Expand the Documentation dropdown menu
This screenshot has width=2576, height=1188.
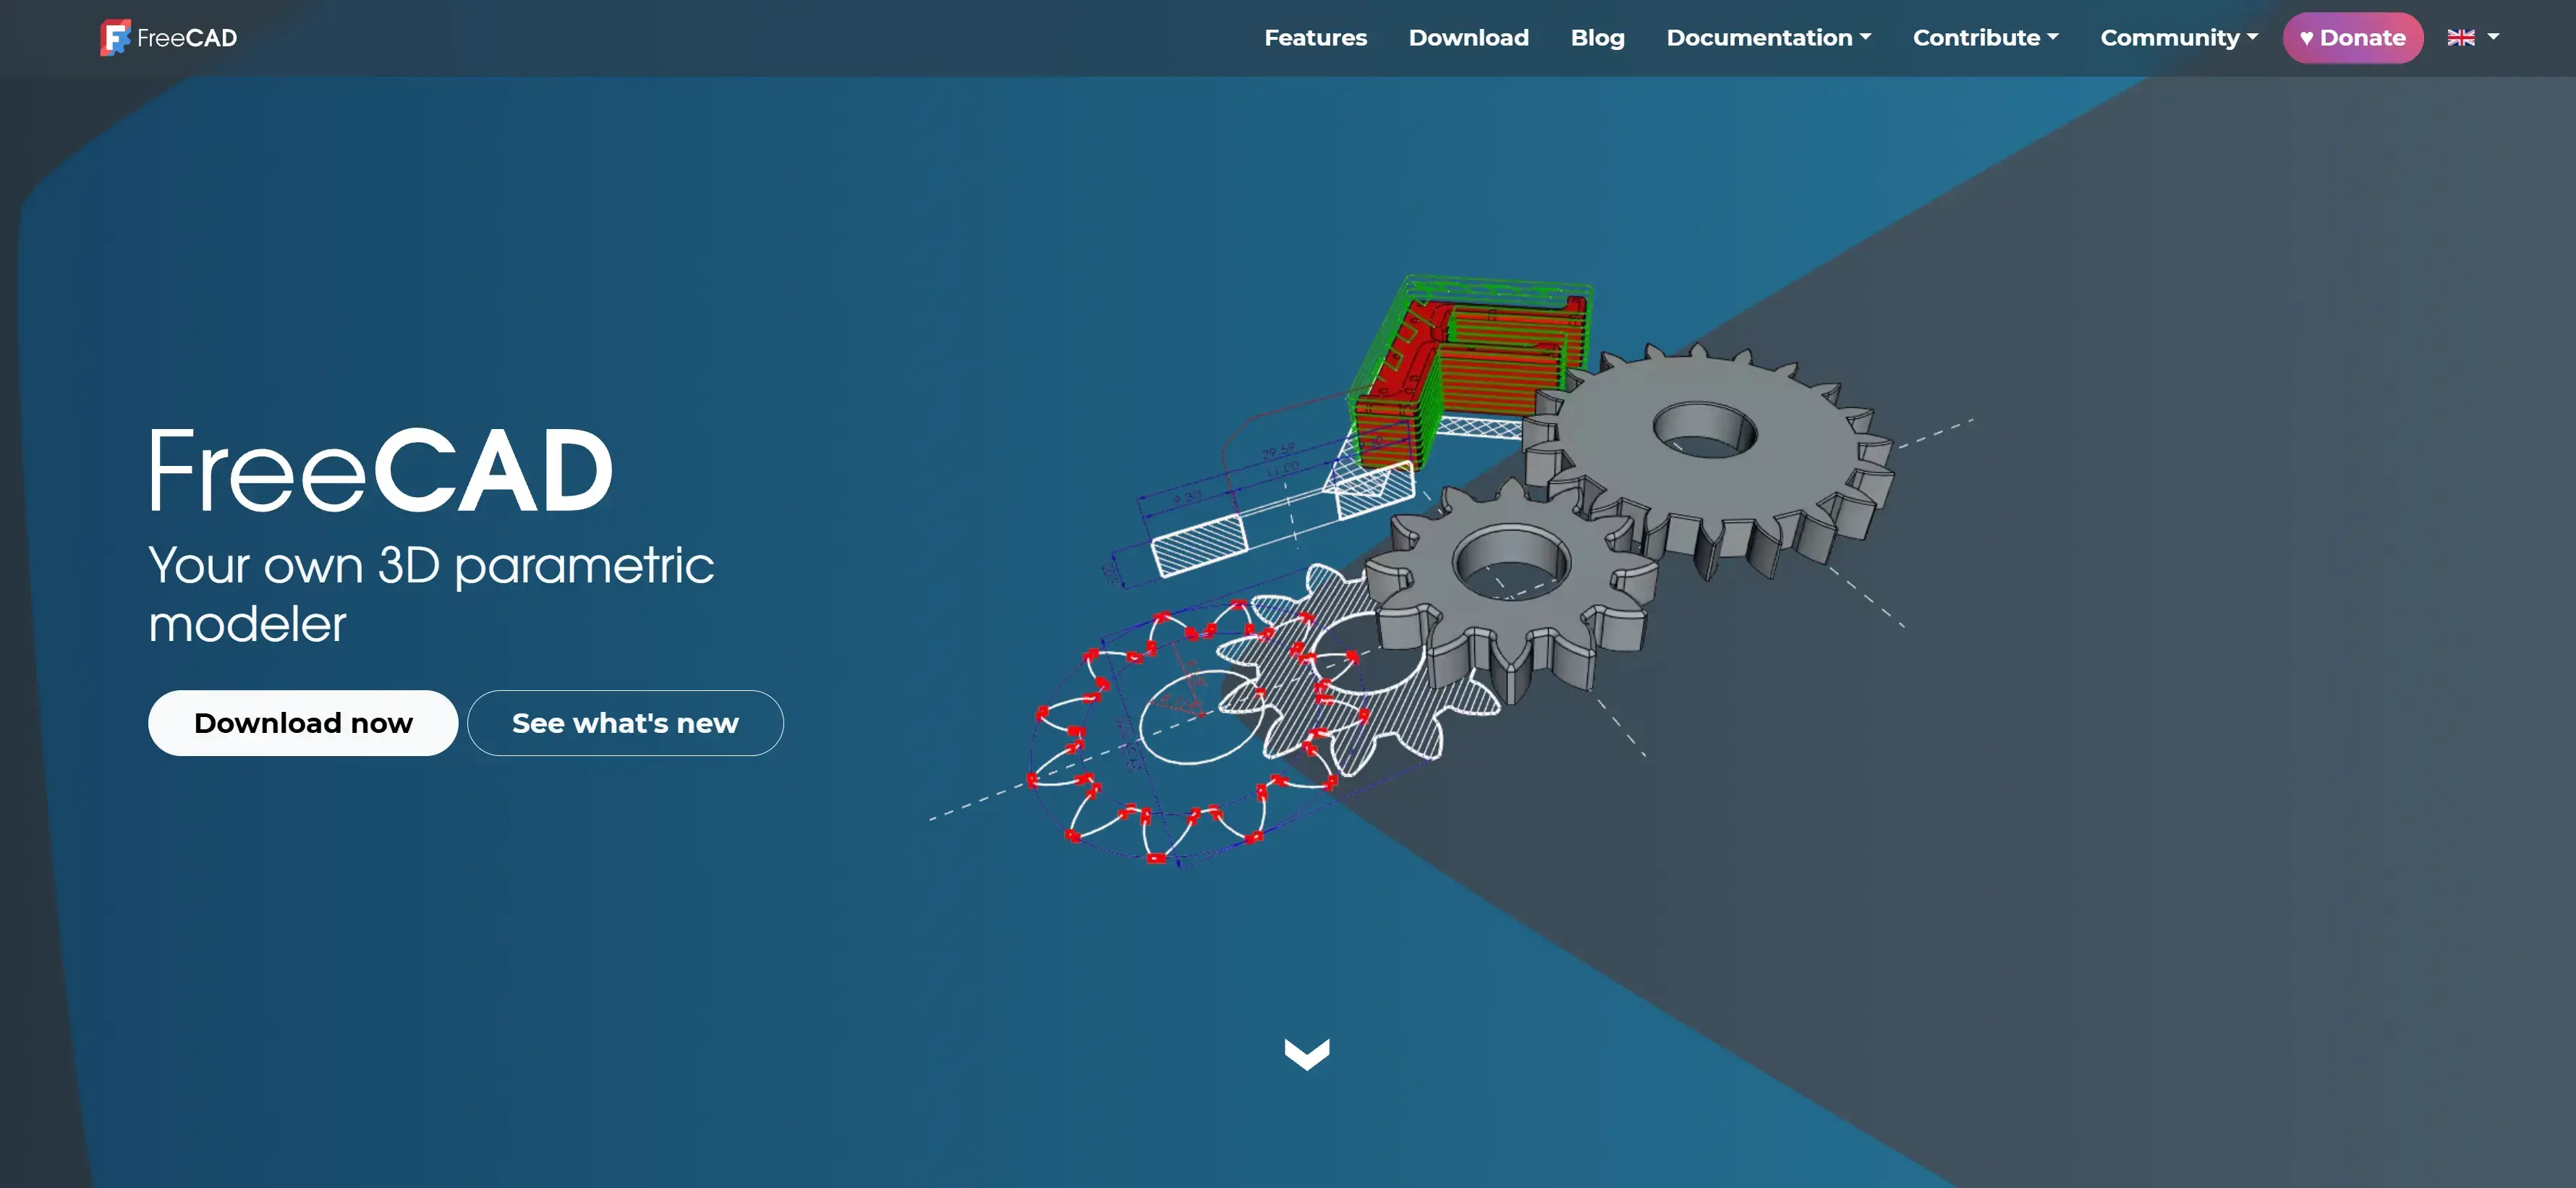(1768, 38)
